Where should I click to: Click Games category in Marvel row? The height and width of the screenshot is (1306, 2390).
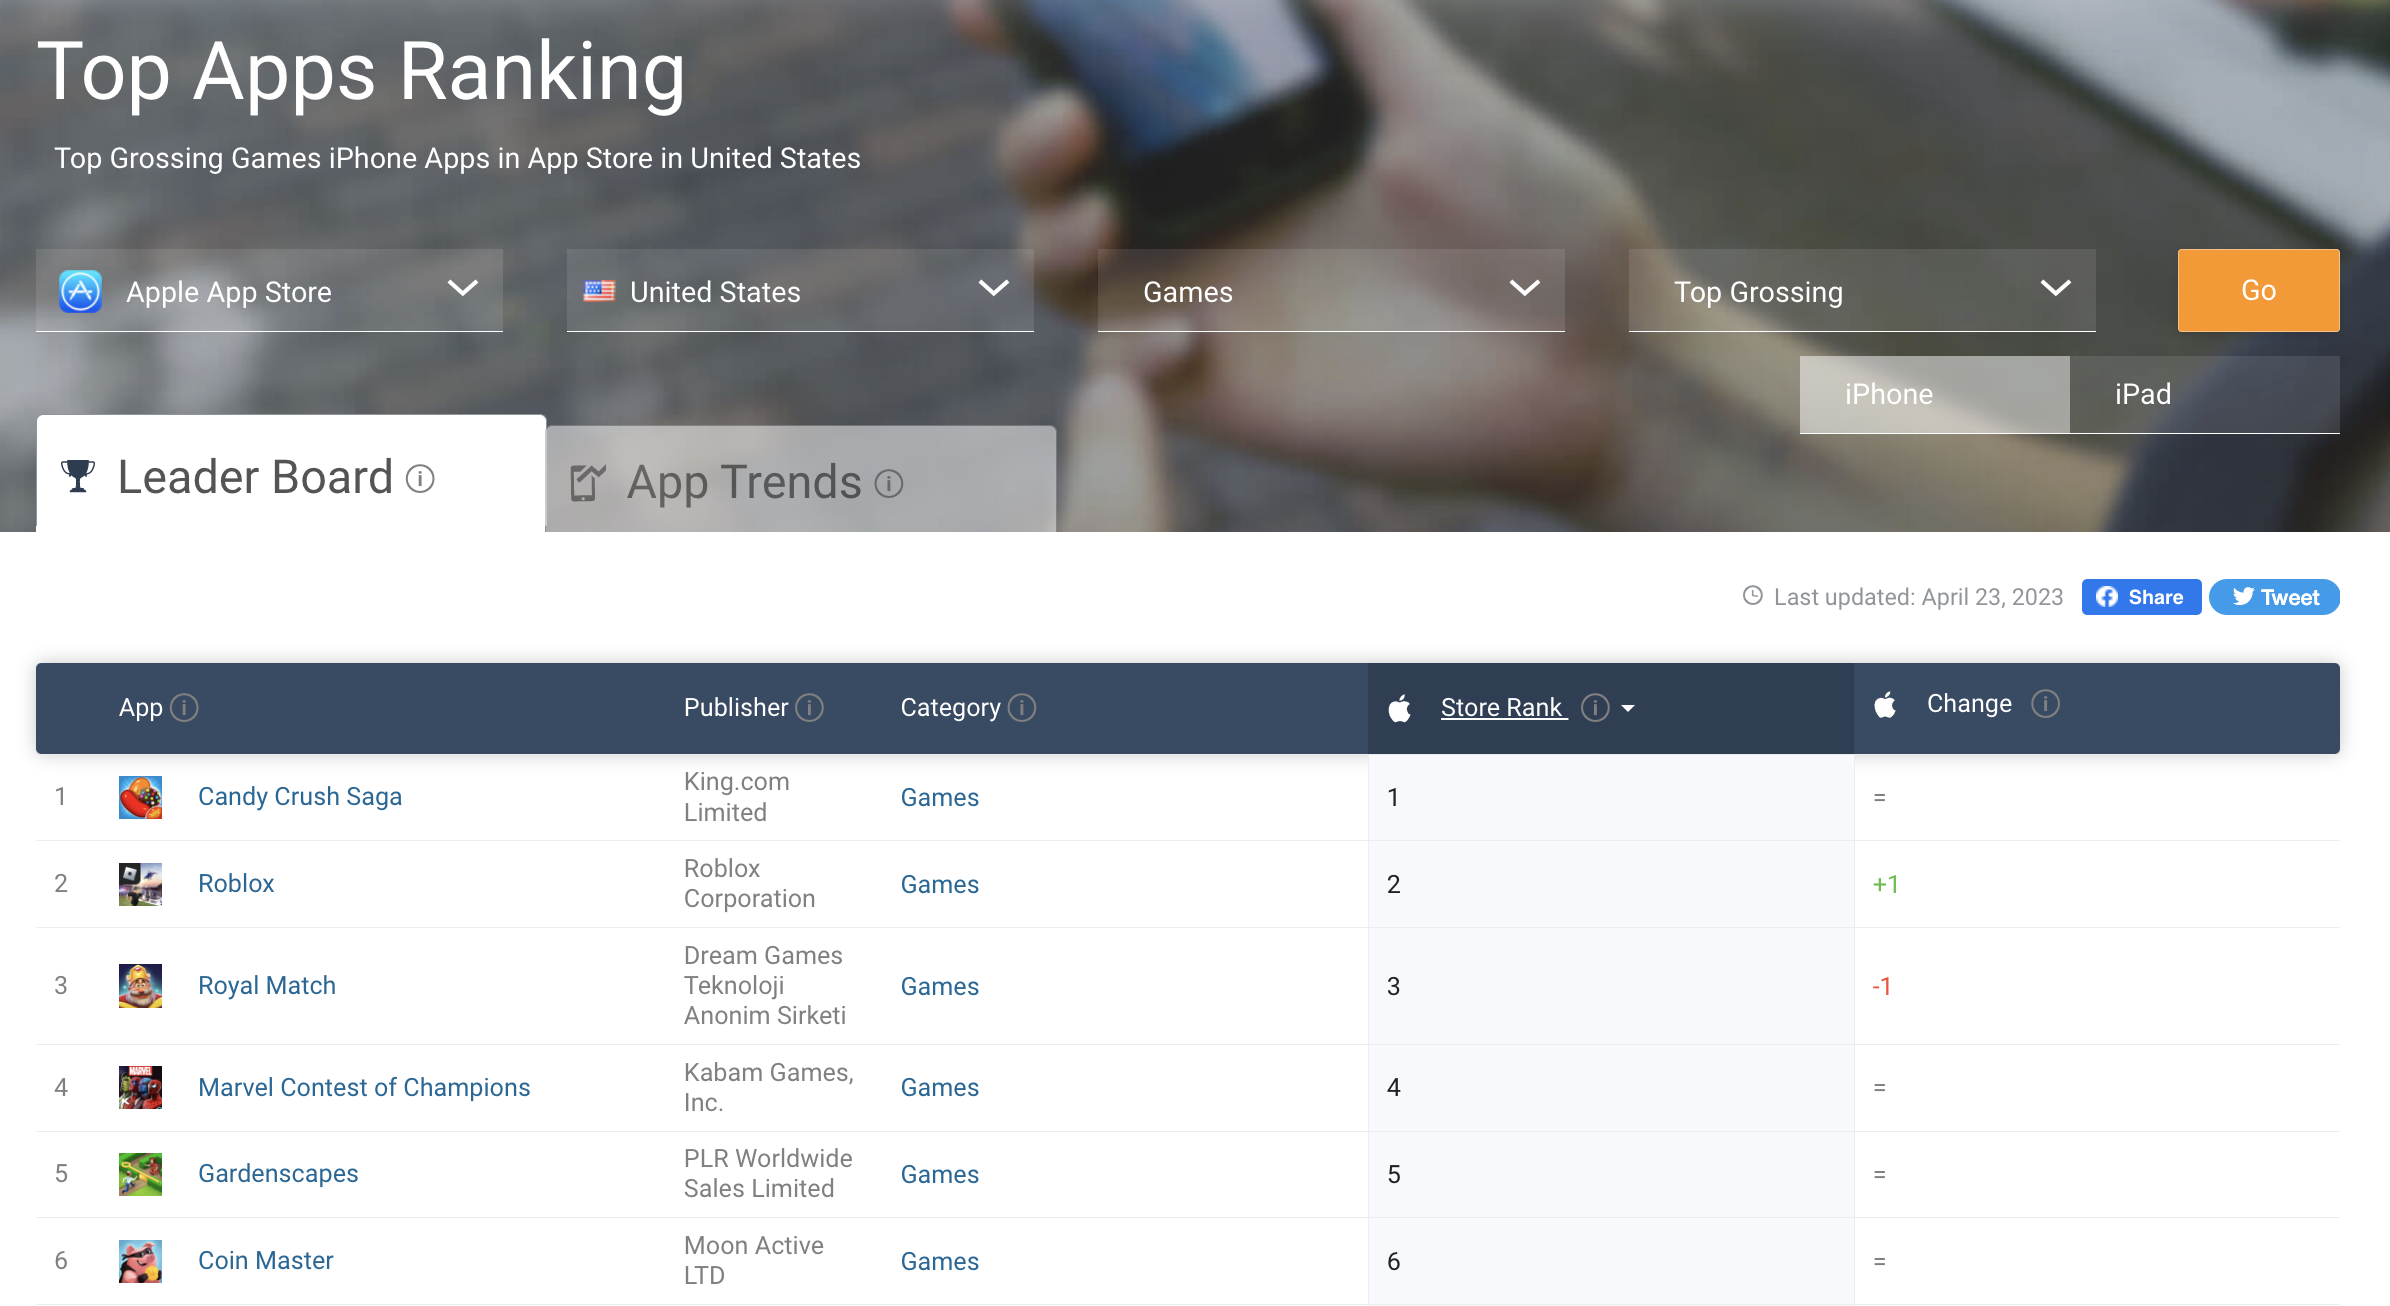click(x=940, y=1088)
